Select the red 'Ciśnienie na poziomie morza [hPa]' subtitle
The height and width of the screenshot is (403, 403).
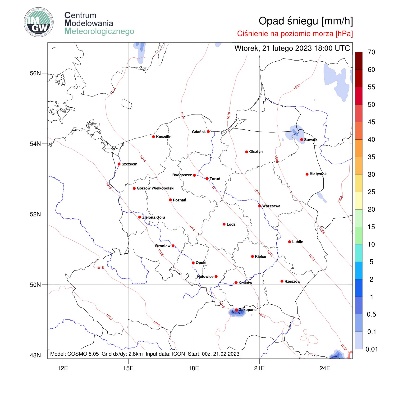(295, 33)
